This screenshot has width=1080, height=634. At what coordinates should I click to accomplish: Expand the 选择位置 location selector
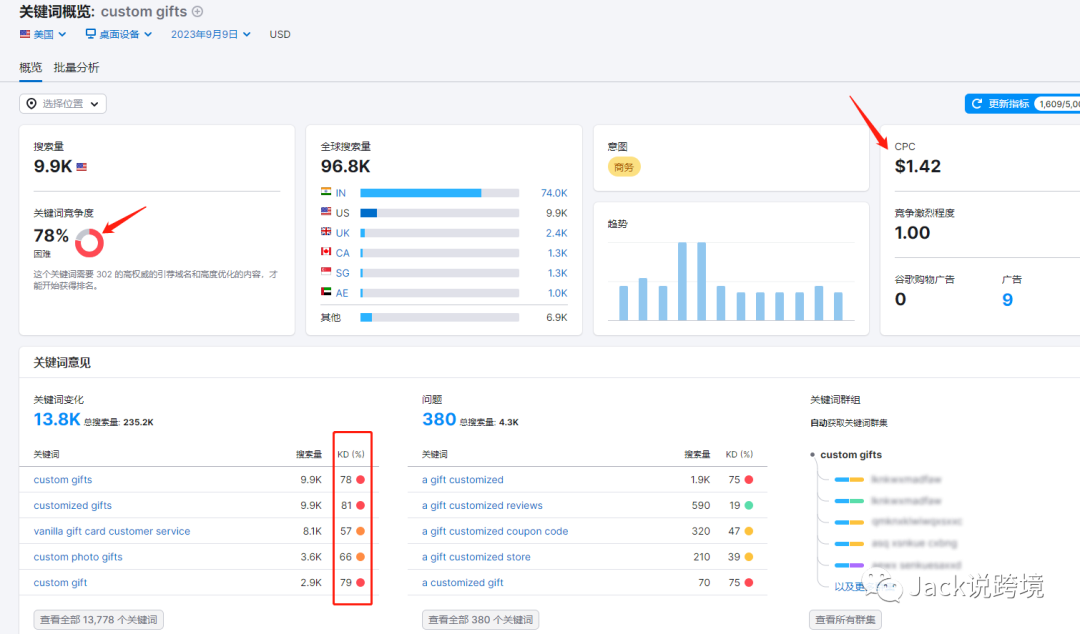[63, 103]
